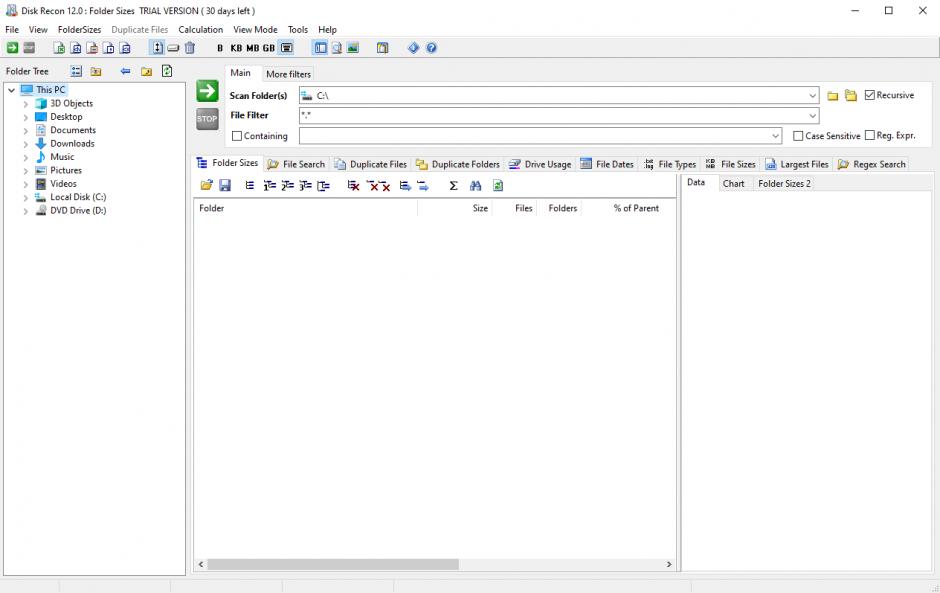Open the Regex Search tab
The height and width of the screenshot is (593, 940).
pos(872,164)
